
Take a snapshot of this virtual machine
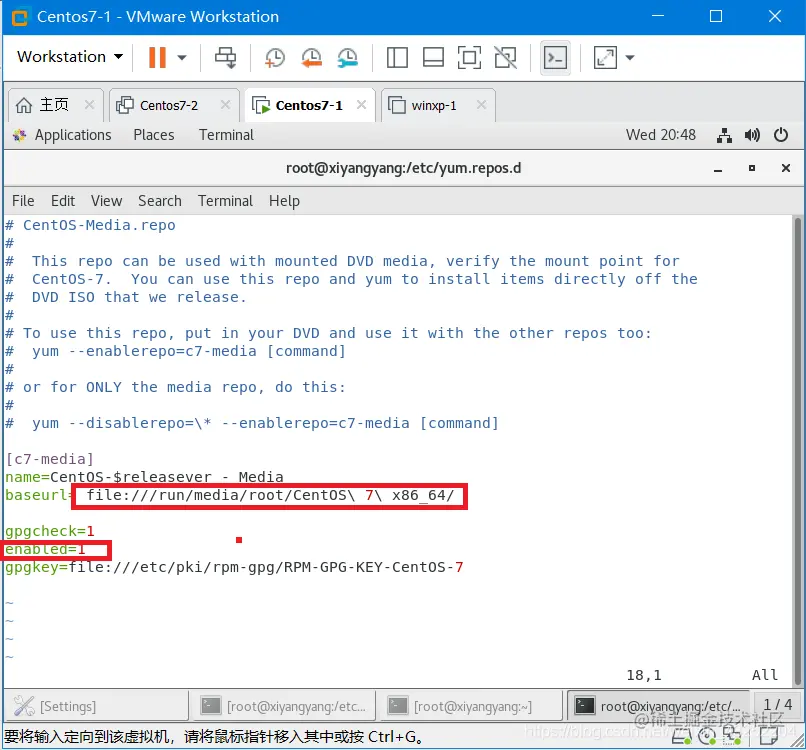(x=274, y=58)
